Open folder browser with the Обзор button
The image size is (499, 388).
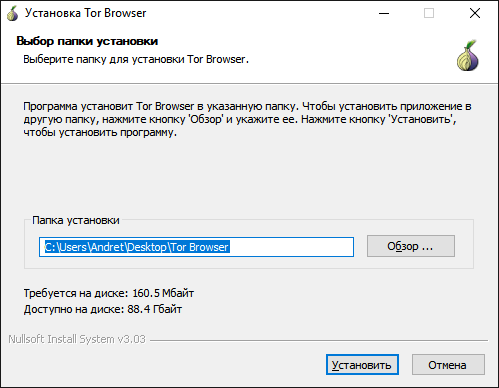coord(411,246)
